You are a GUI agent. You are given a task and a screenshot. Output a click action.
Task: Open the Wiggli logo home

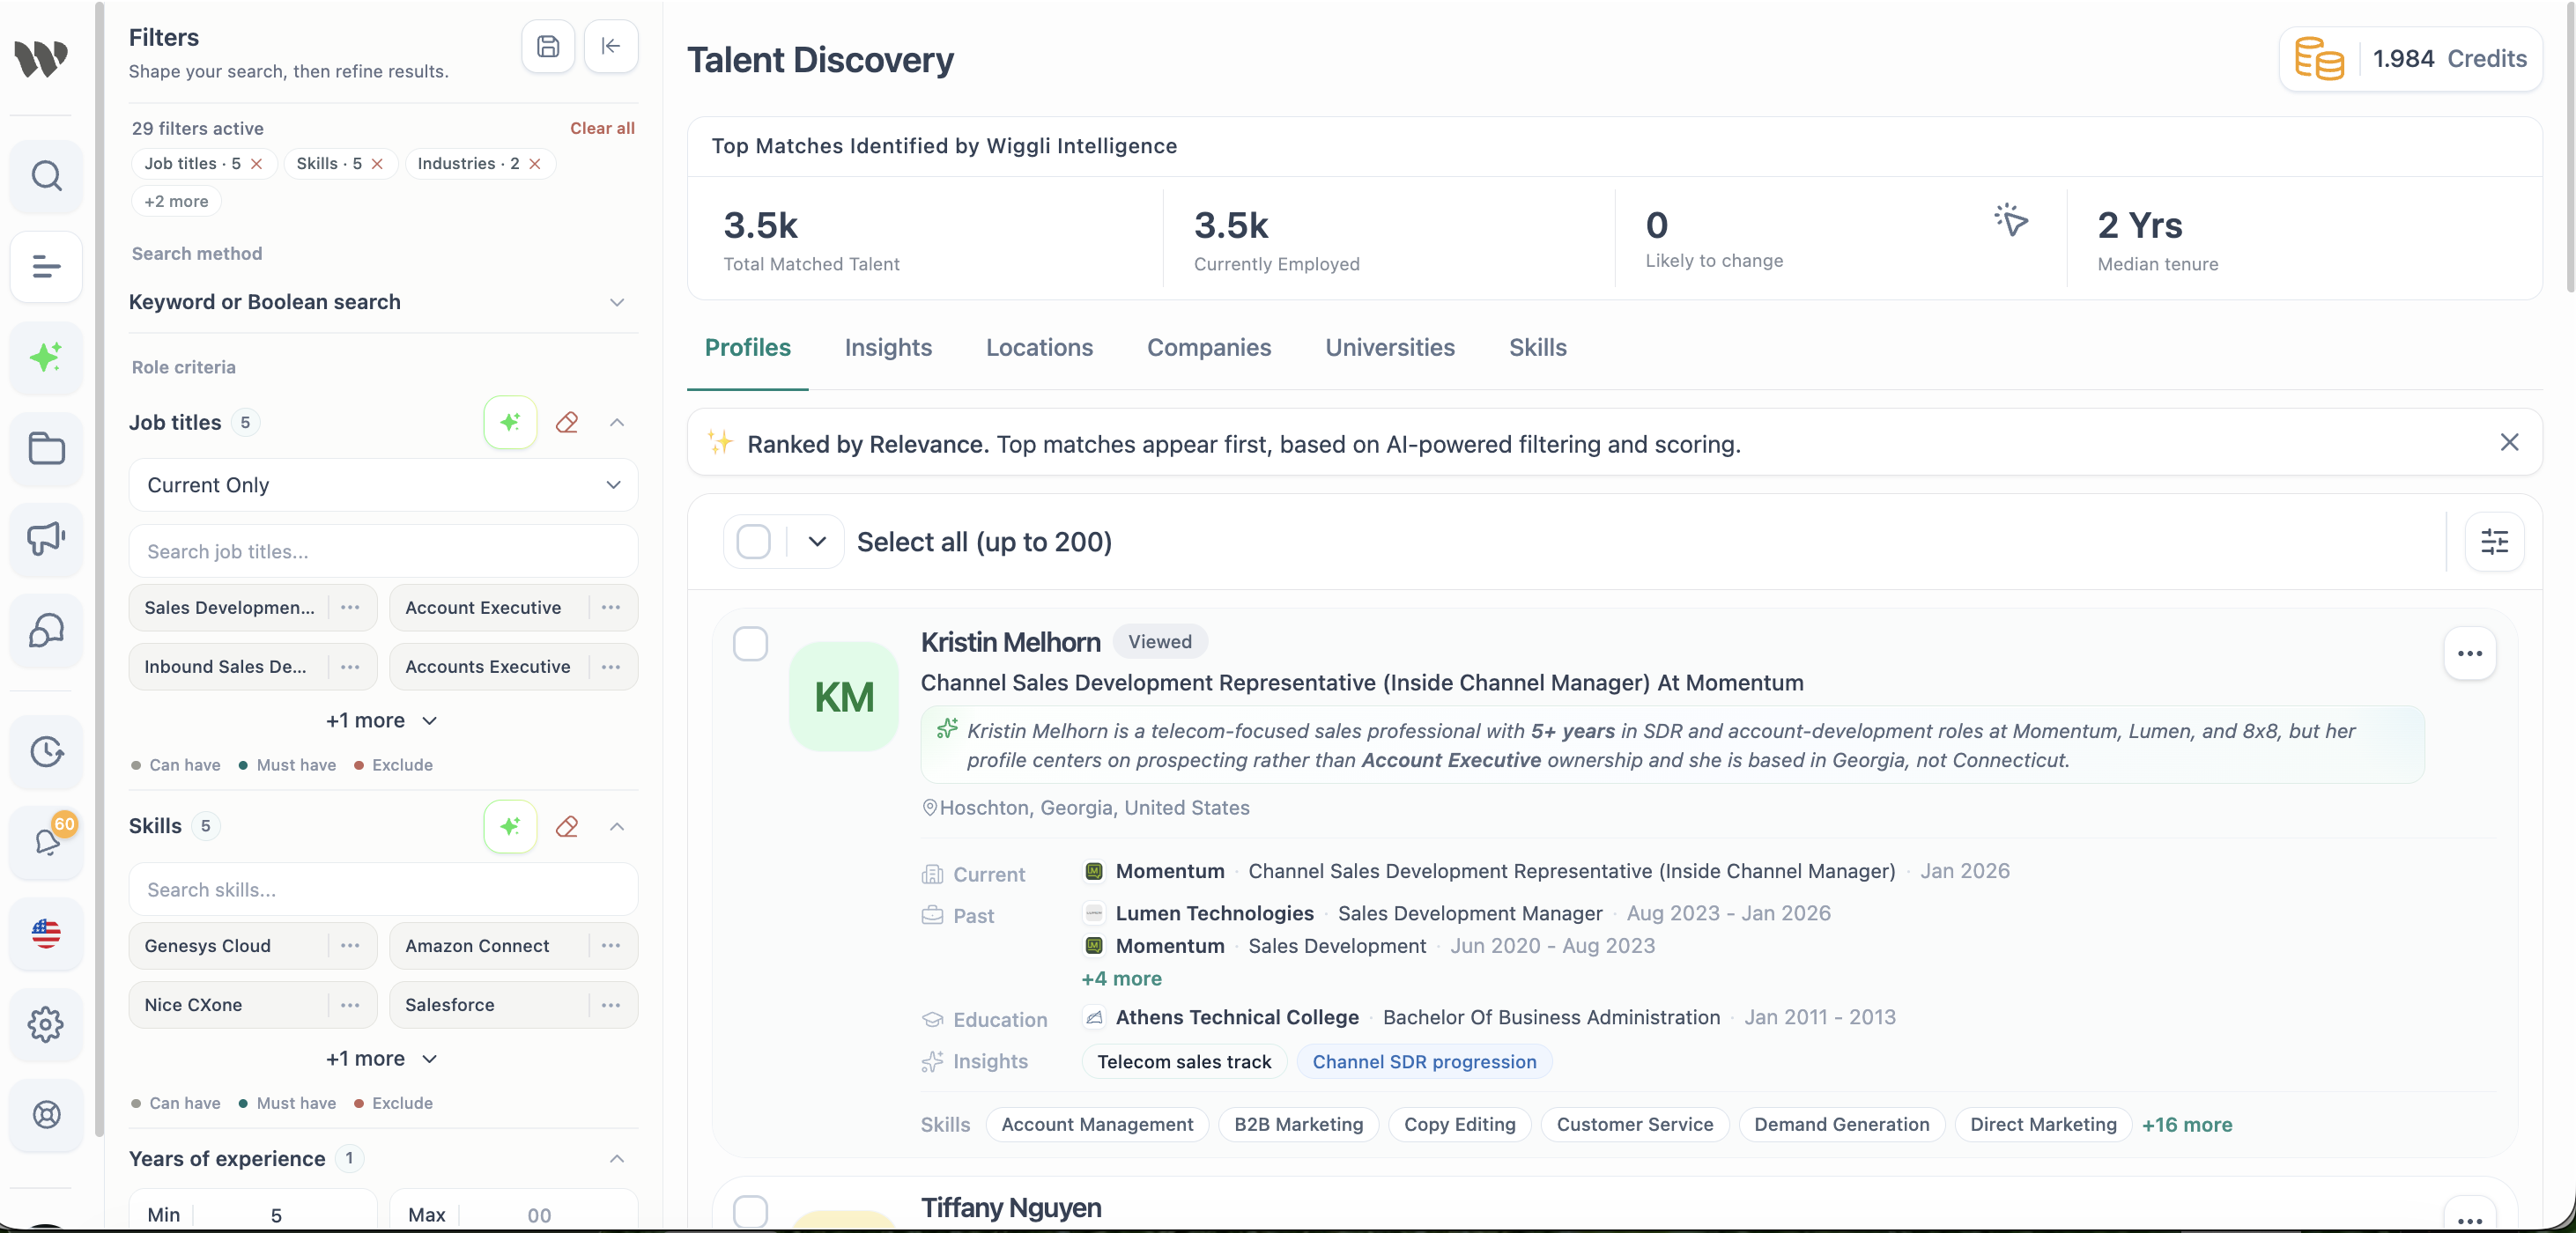coord(42,58)
